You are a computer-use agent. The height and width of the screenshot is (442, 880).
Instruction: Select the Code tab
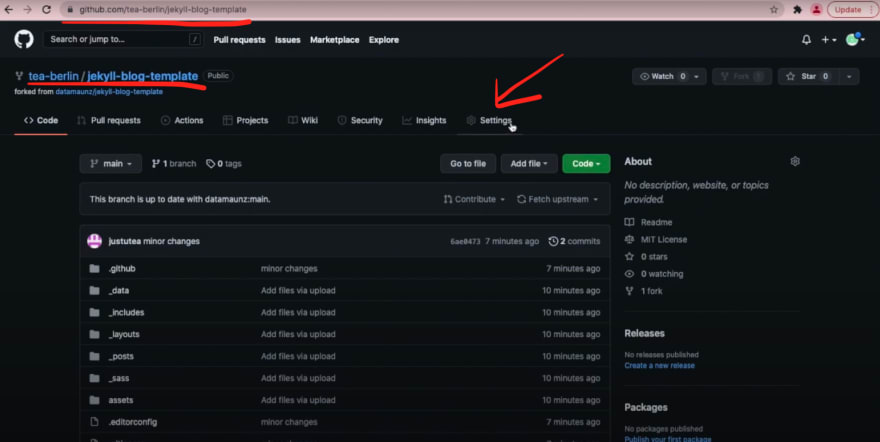[41, 121]
